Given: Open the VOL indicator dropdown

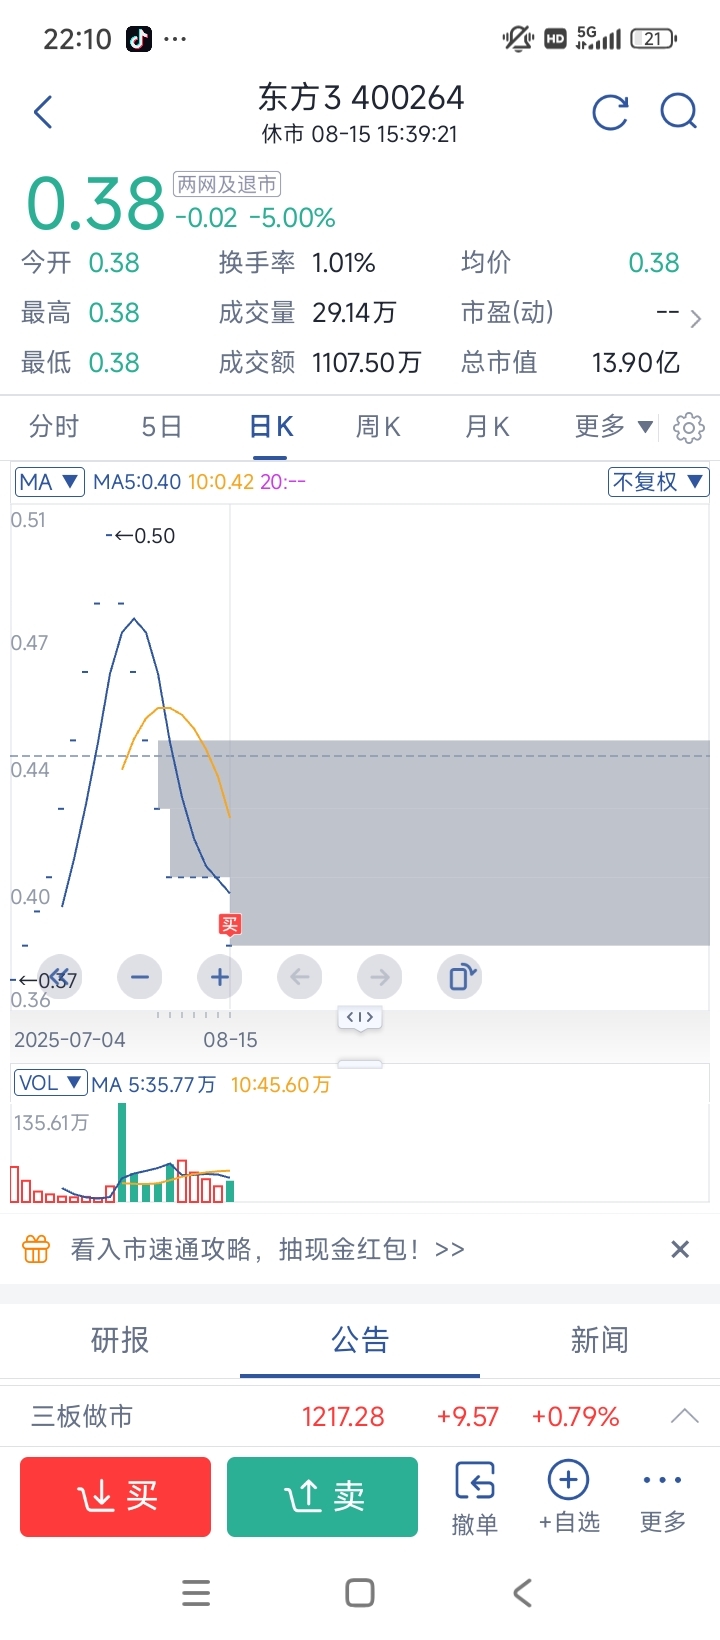Looking at the screenshot, I should coord(50,1083).
